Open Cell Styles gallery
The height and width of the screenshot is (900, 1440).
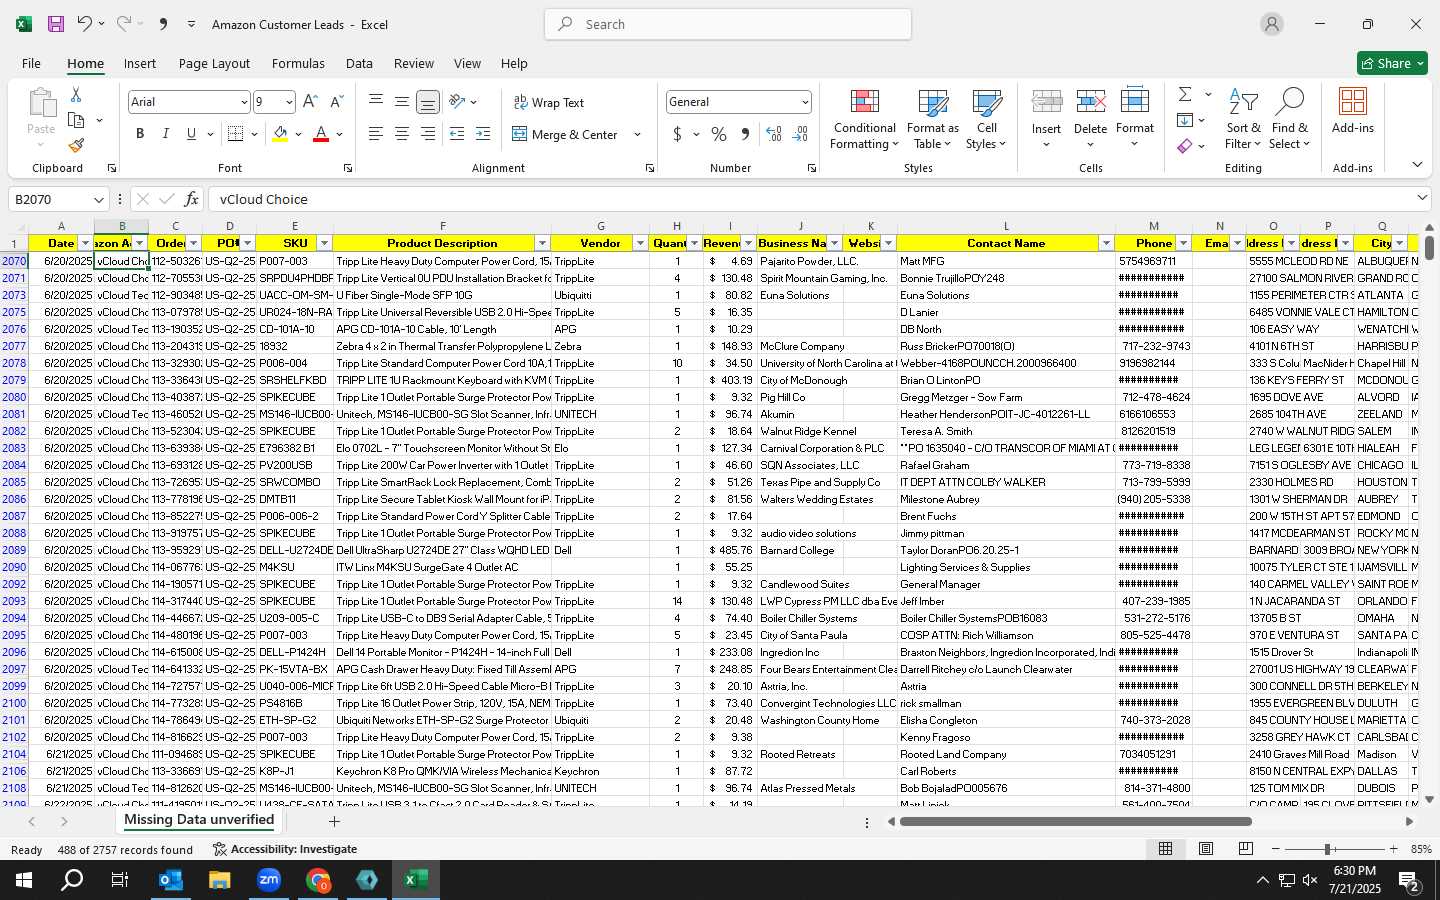(x=987, y=120)
